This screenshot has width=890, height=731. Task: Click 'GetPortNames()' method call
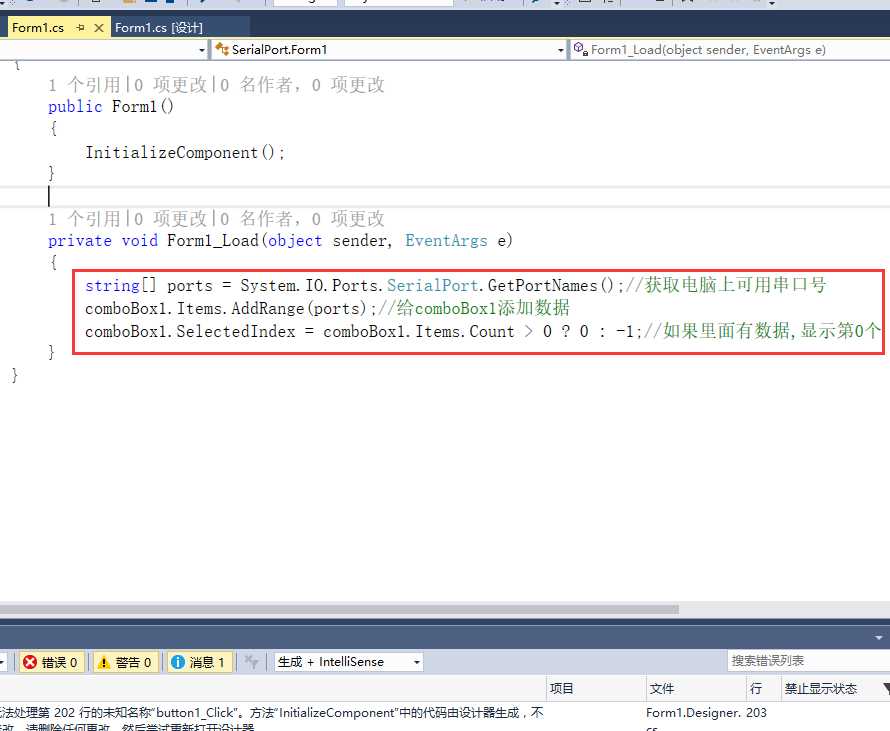point(551,285)
